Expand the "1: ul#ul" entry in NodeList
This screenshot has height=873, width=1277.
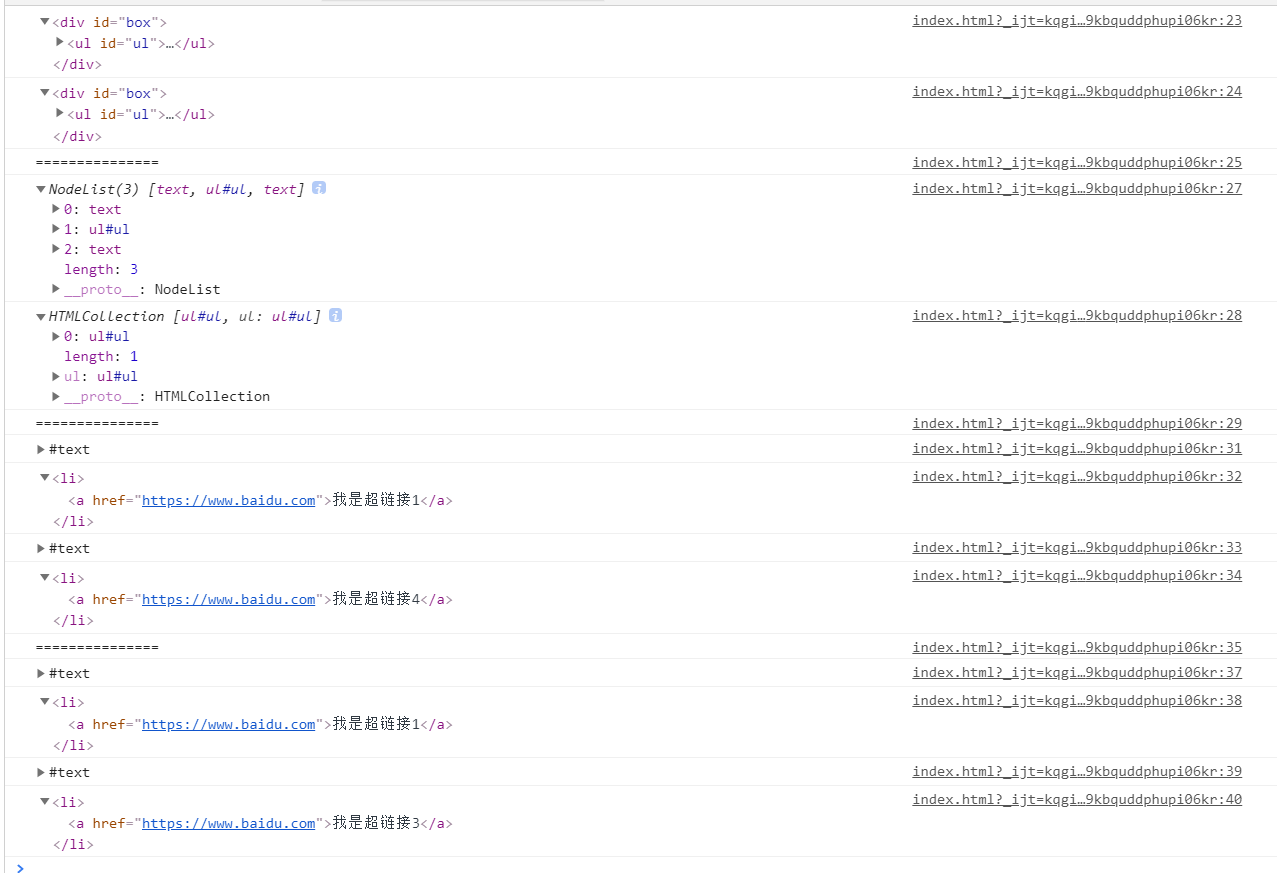(x=56, y=229)
